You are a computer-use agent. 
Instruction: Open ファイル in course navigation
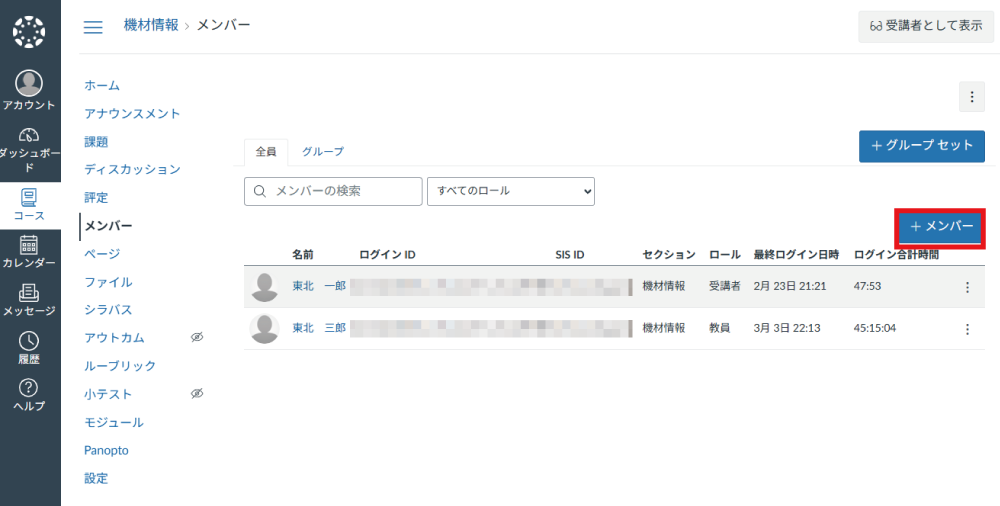click(x=108, y=282)
